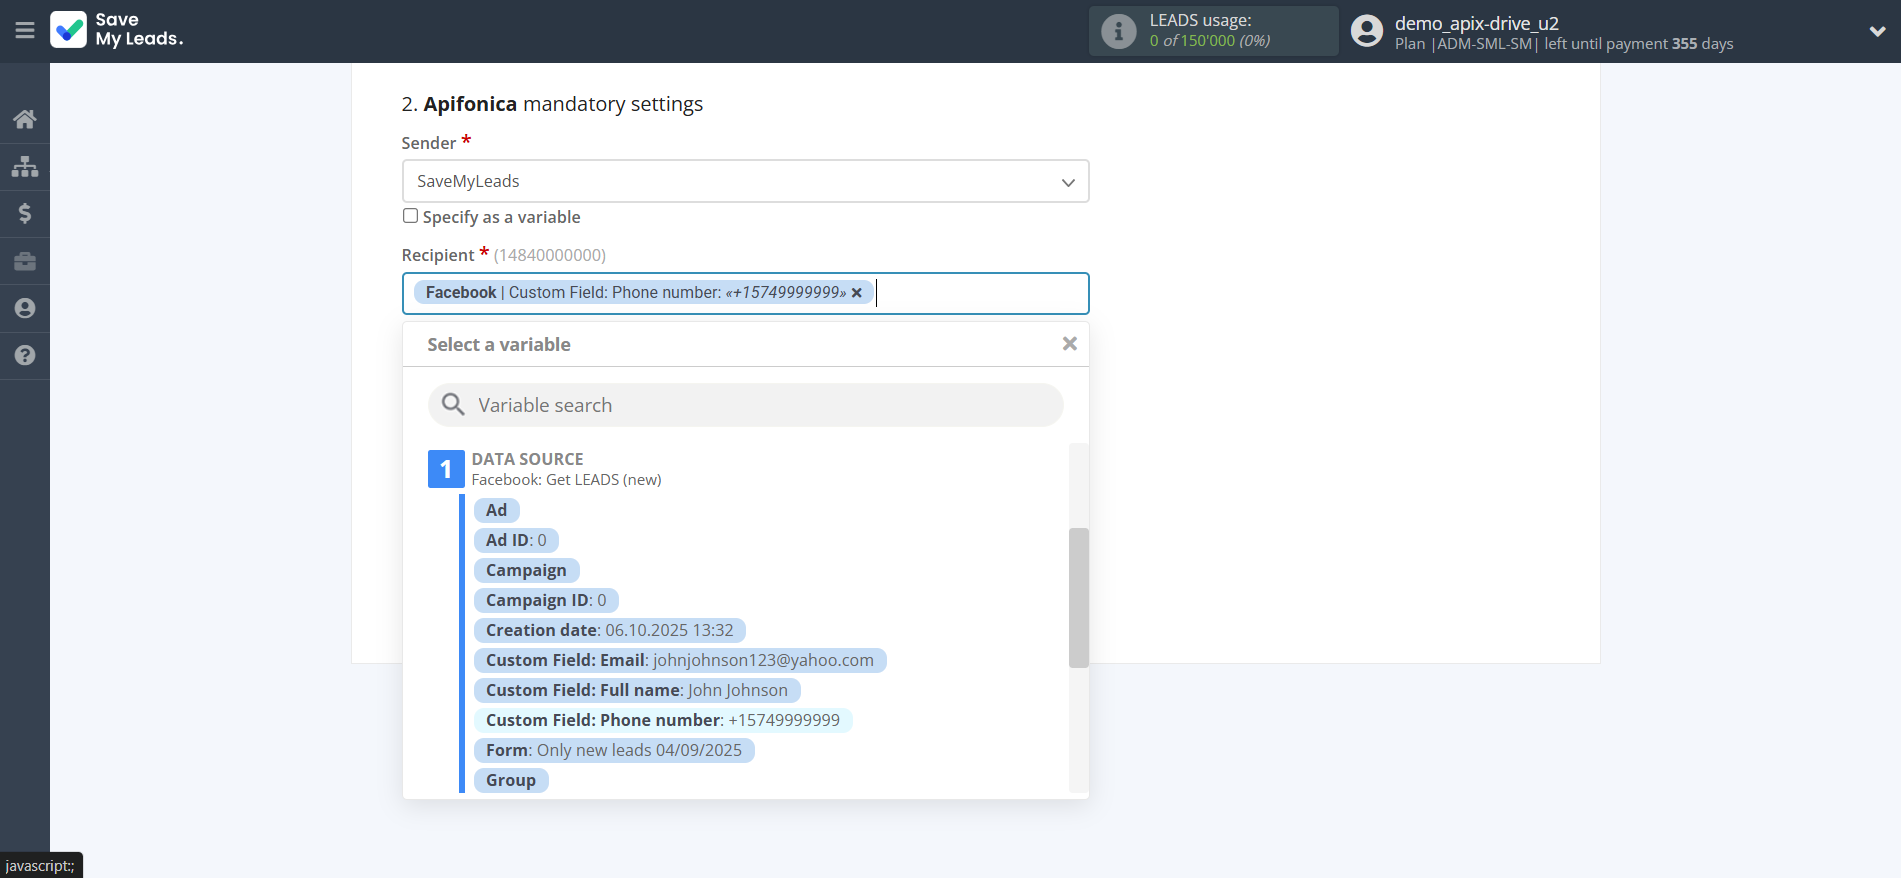Screen dimensions: 1901x878
Task: Click the variable list scrollbar
Action: point(1078,597)
